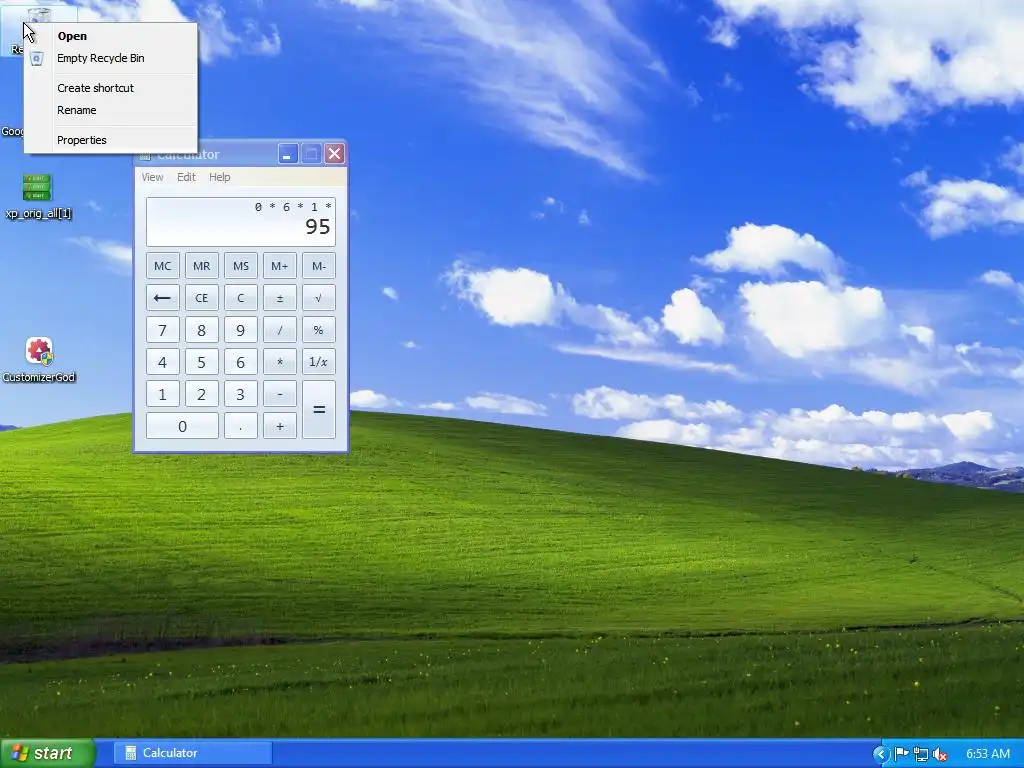The image size is (1024, 768).
Task: Click the MC memory clear button
Action: point(163,266)
